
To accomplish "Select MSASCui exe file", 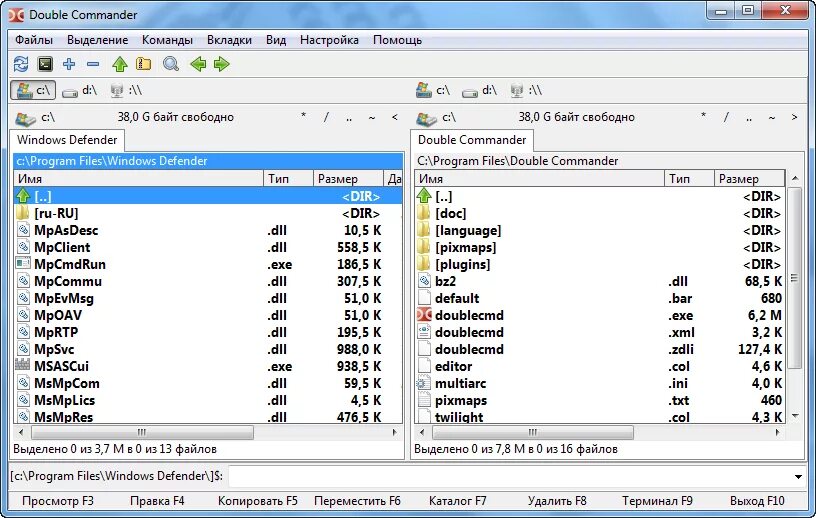I will point(208,367).
